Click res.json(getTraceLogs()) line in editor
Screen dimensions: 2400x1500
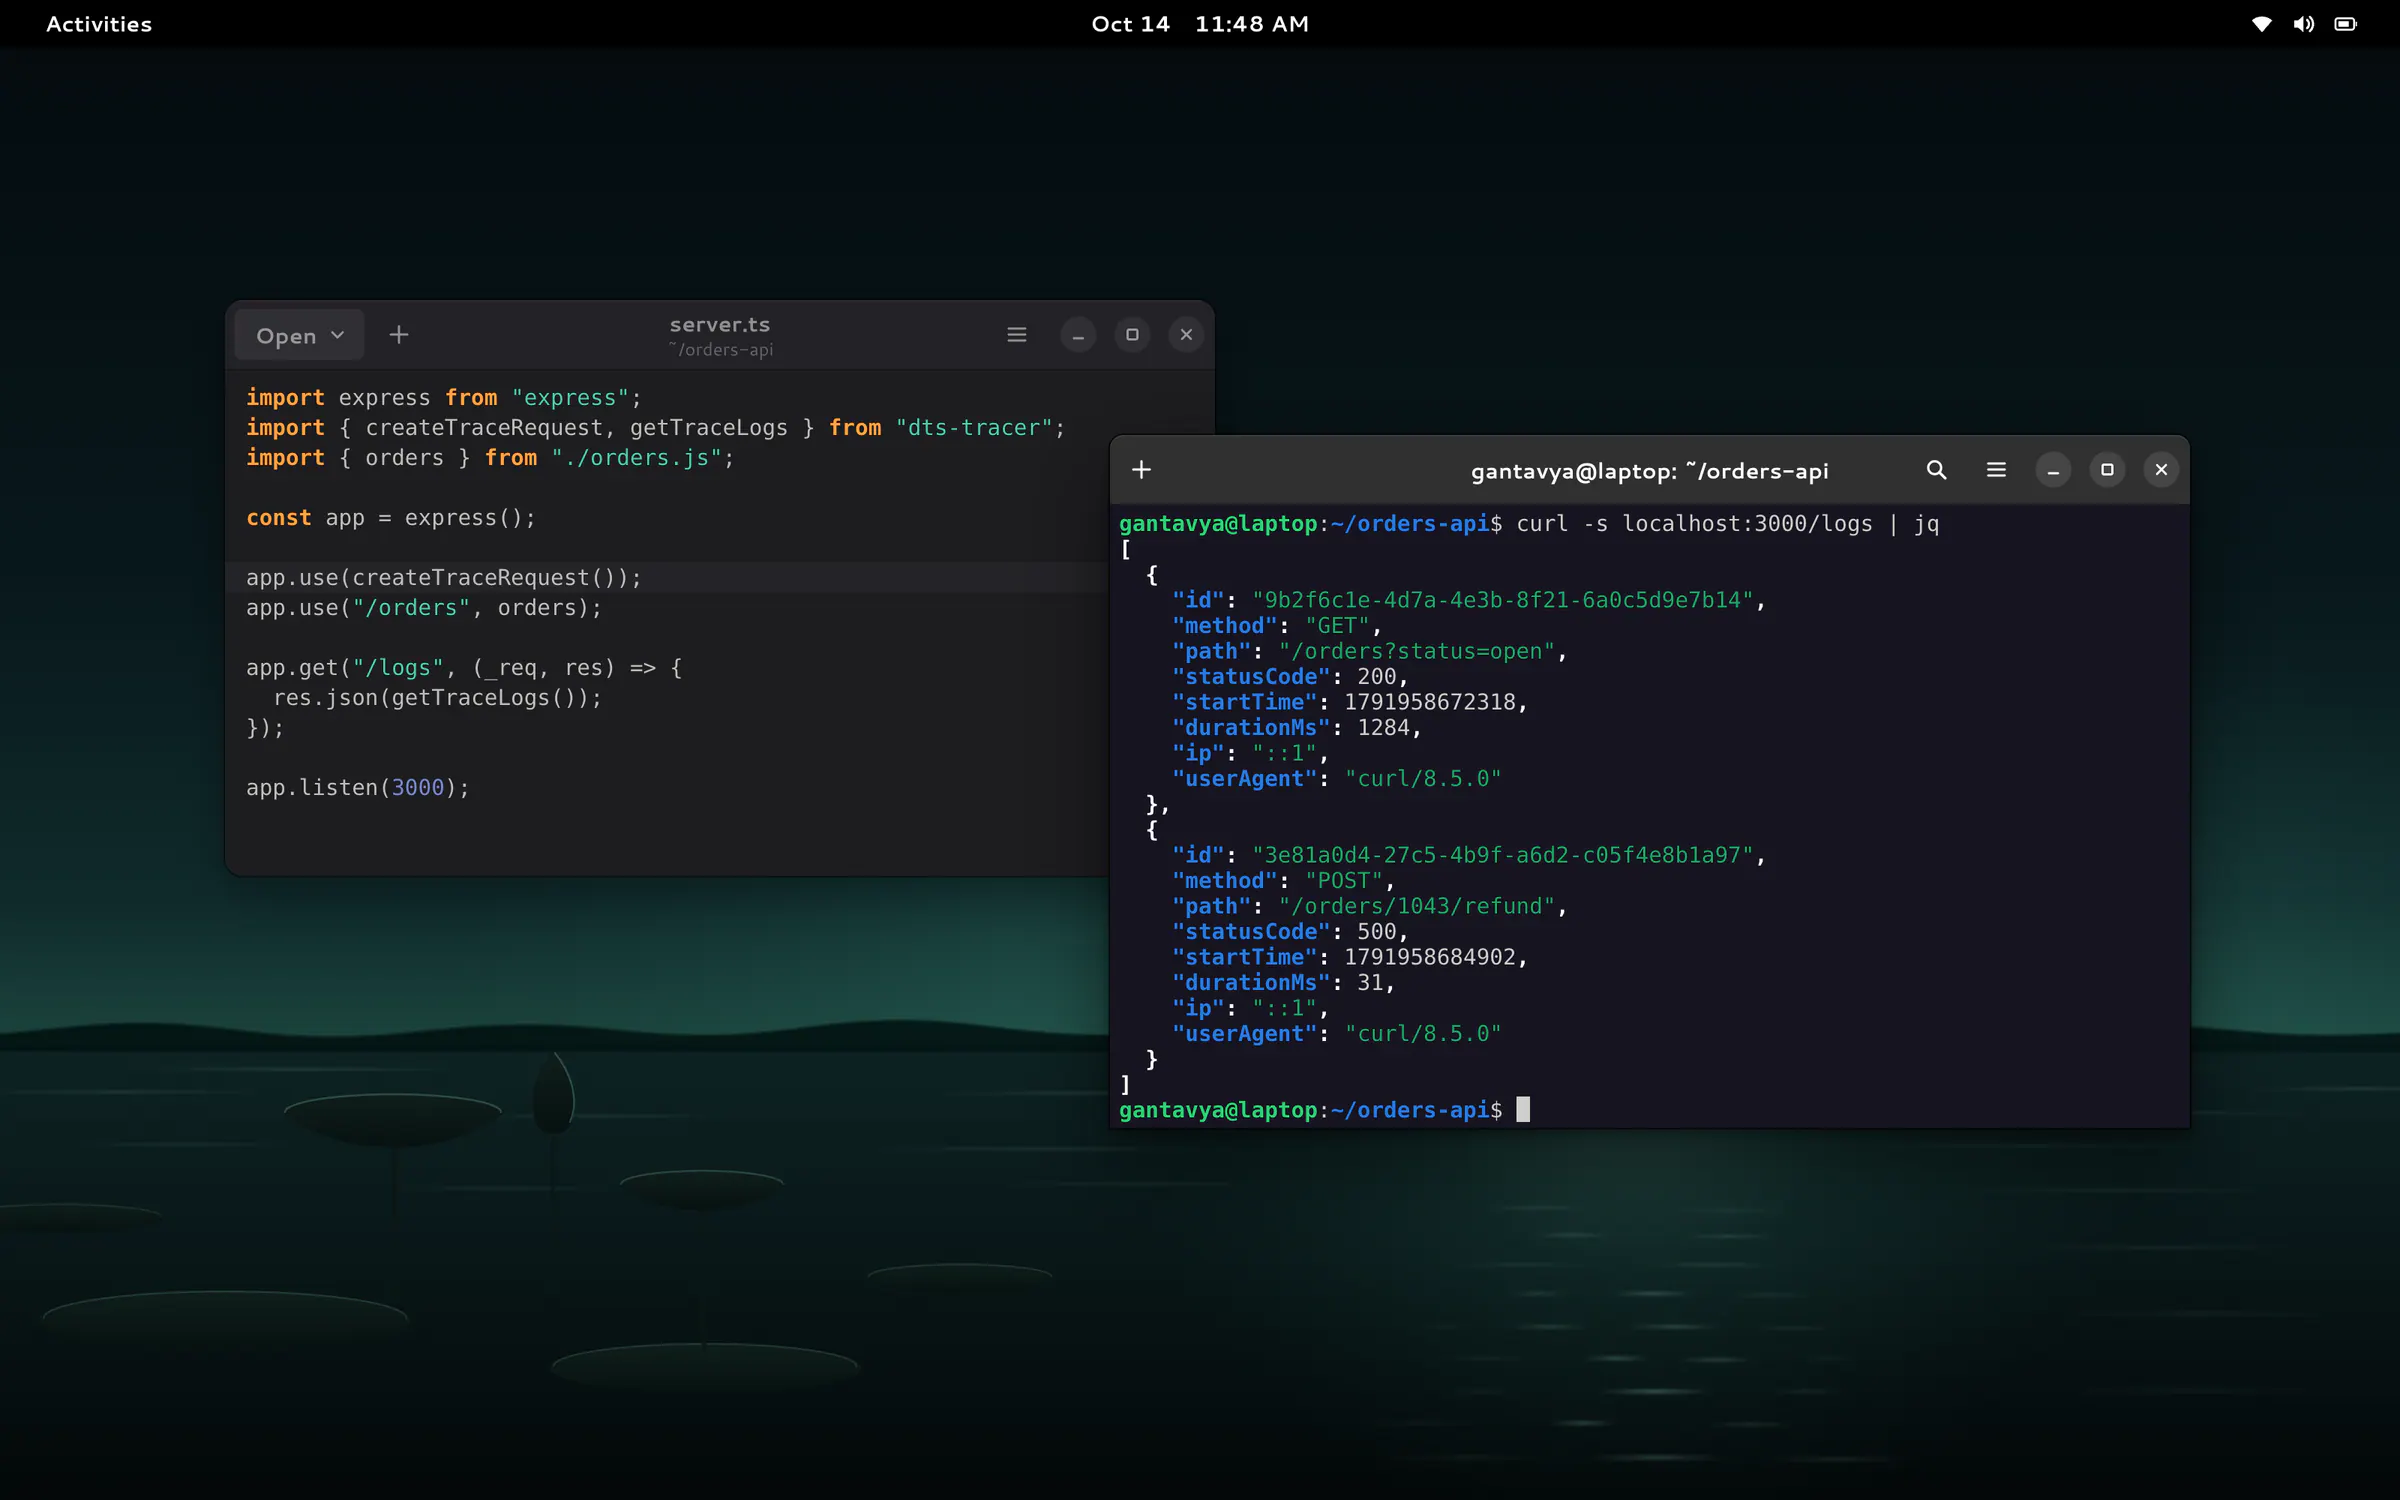click(437, 698)
